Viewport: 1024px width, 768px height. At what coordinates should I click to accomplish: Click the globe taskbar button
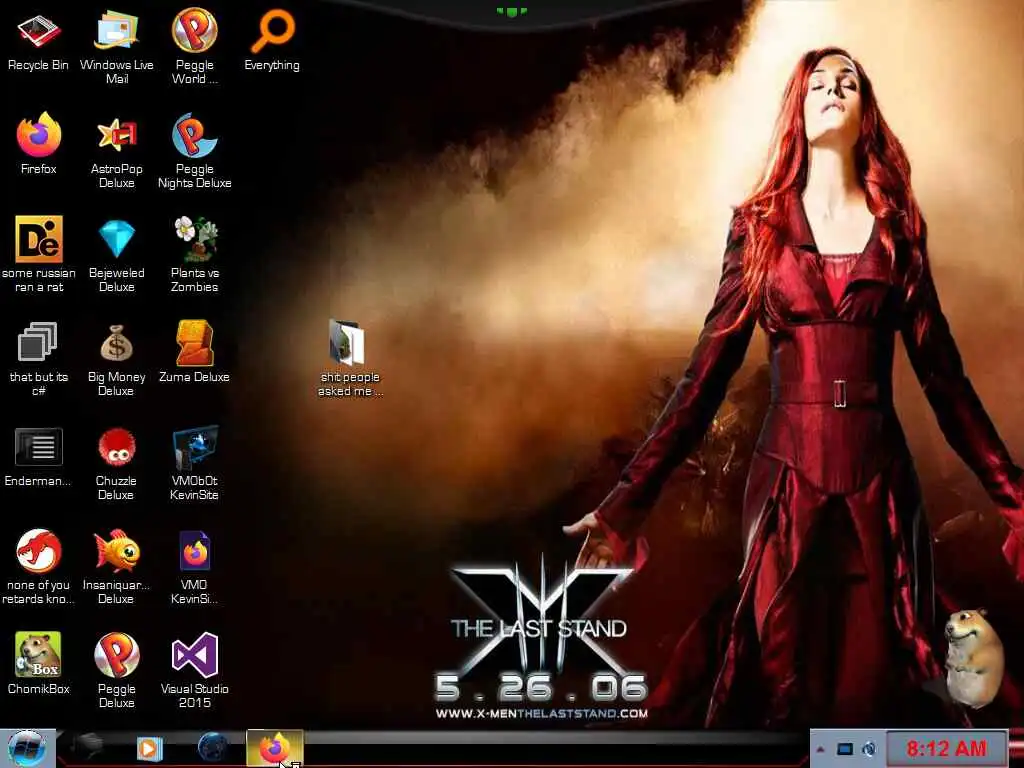click(212, 748)
